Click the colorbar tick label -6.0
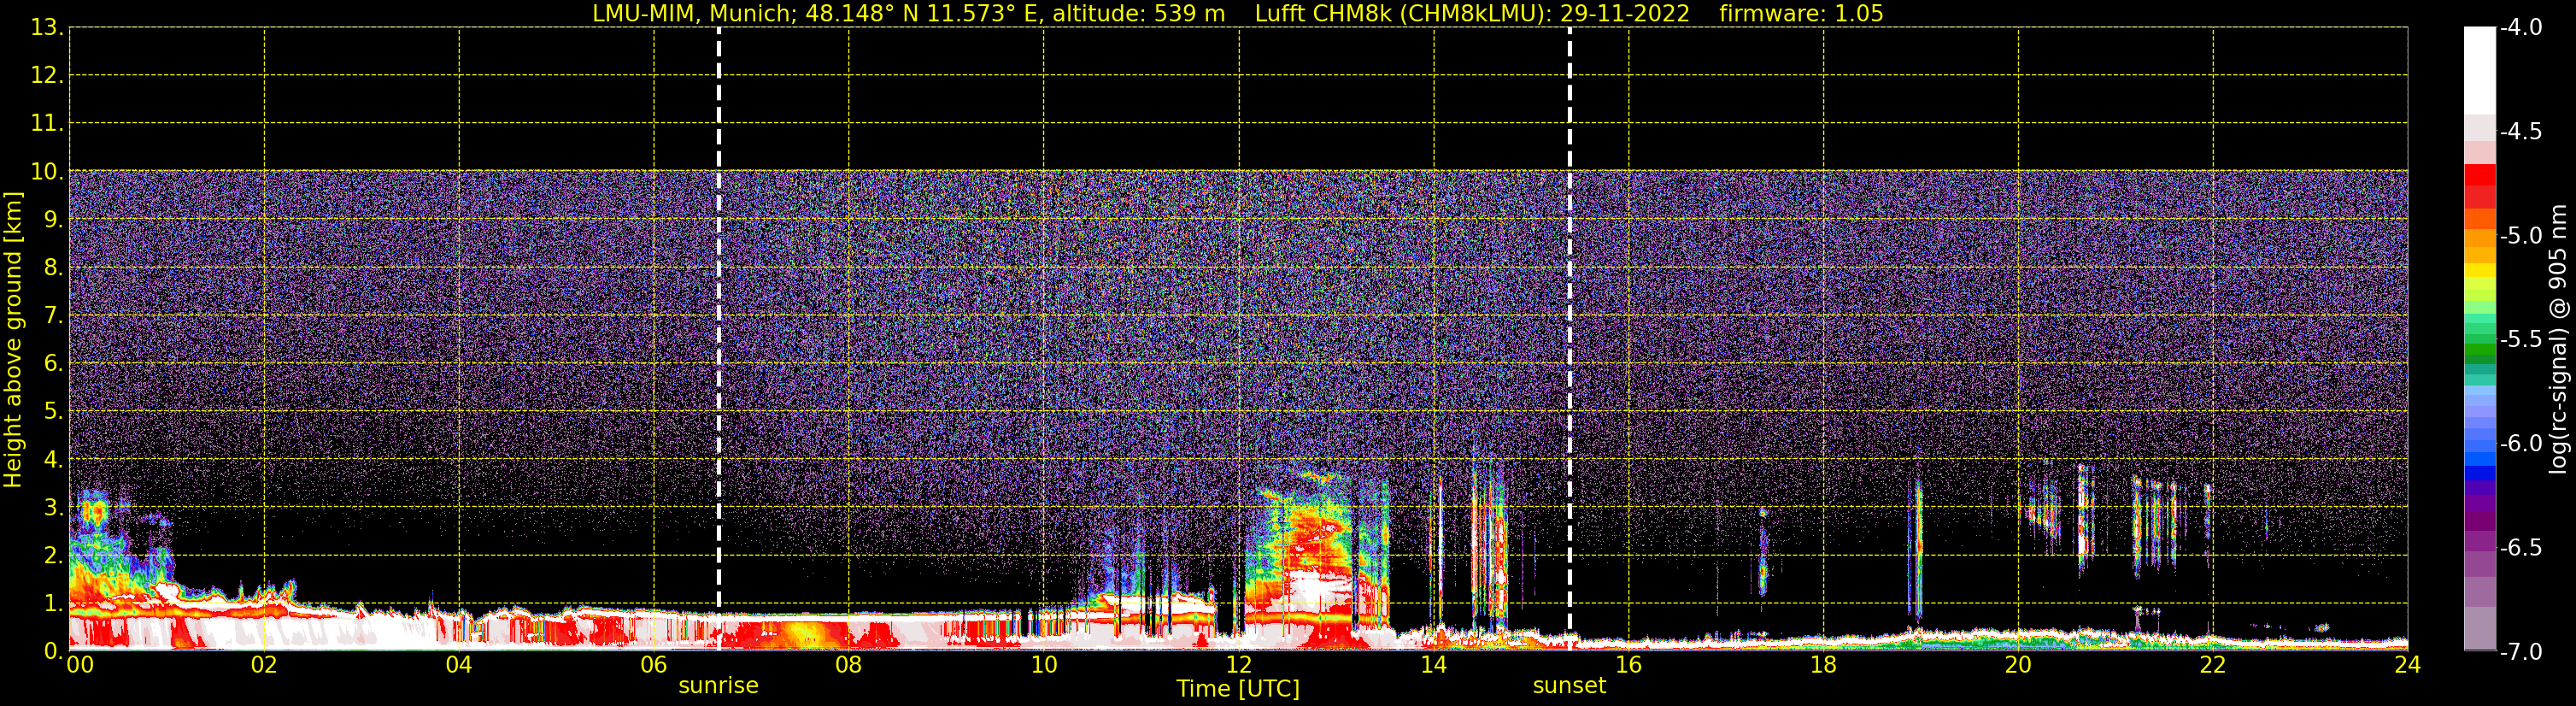This screenshot has width=2576, height=706. [x=2520, y=444]
